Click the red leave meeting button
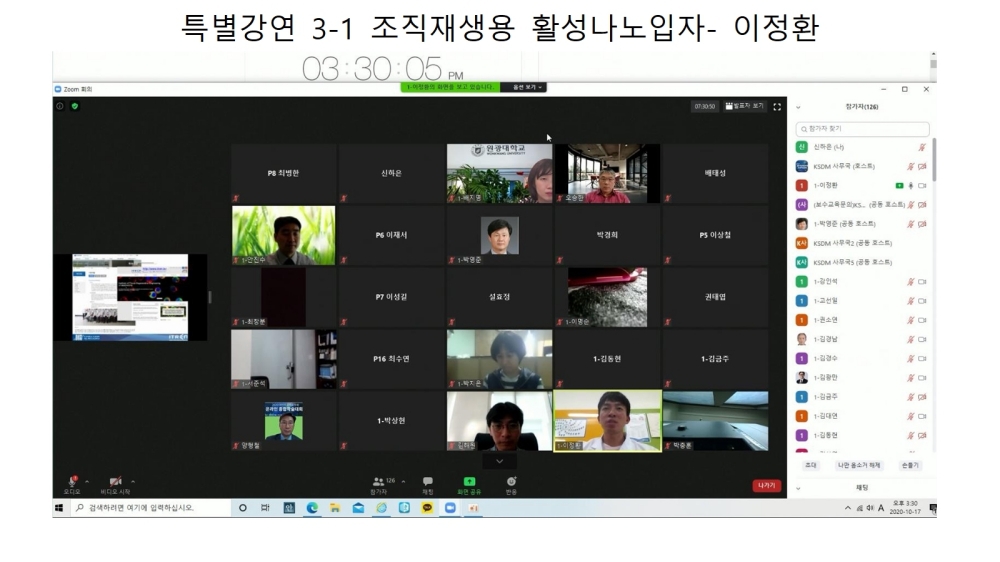This screenshot has height=562, width=1000. tap(766, 486)
